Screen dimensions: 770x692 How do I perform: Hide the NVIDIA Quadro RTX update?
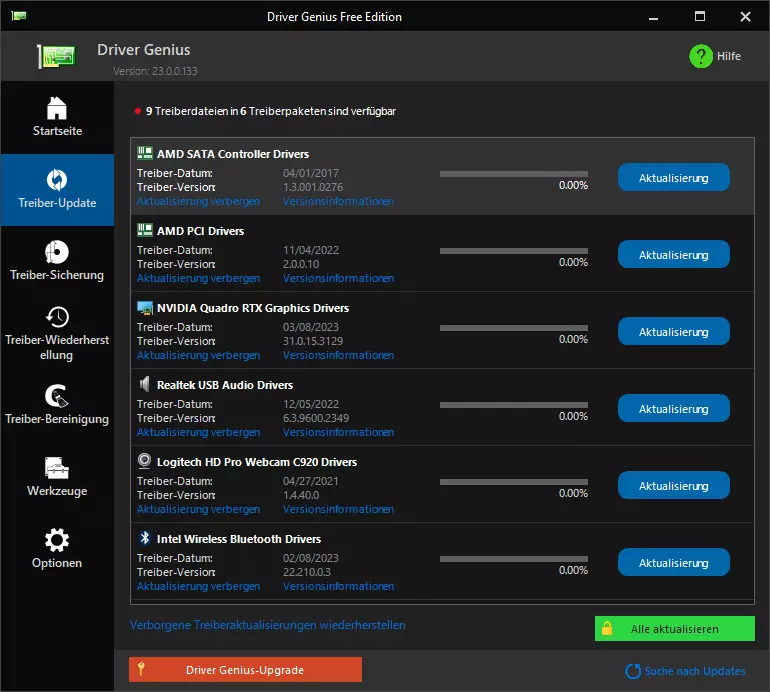click(x=198, y=355)
